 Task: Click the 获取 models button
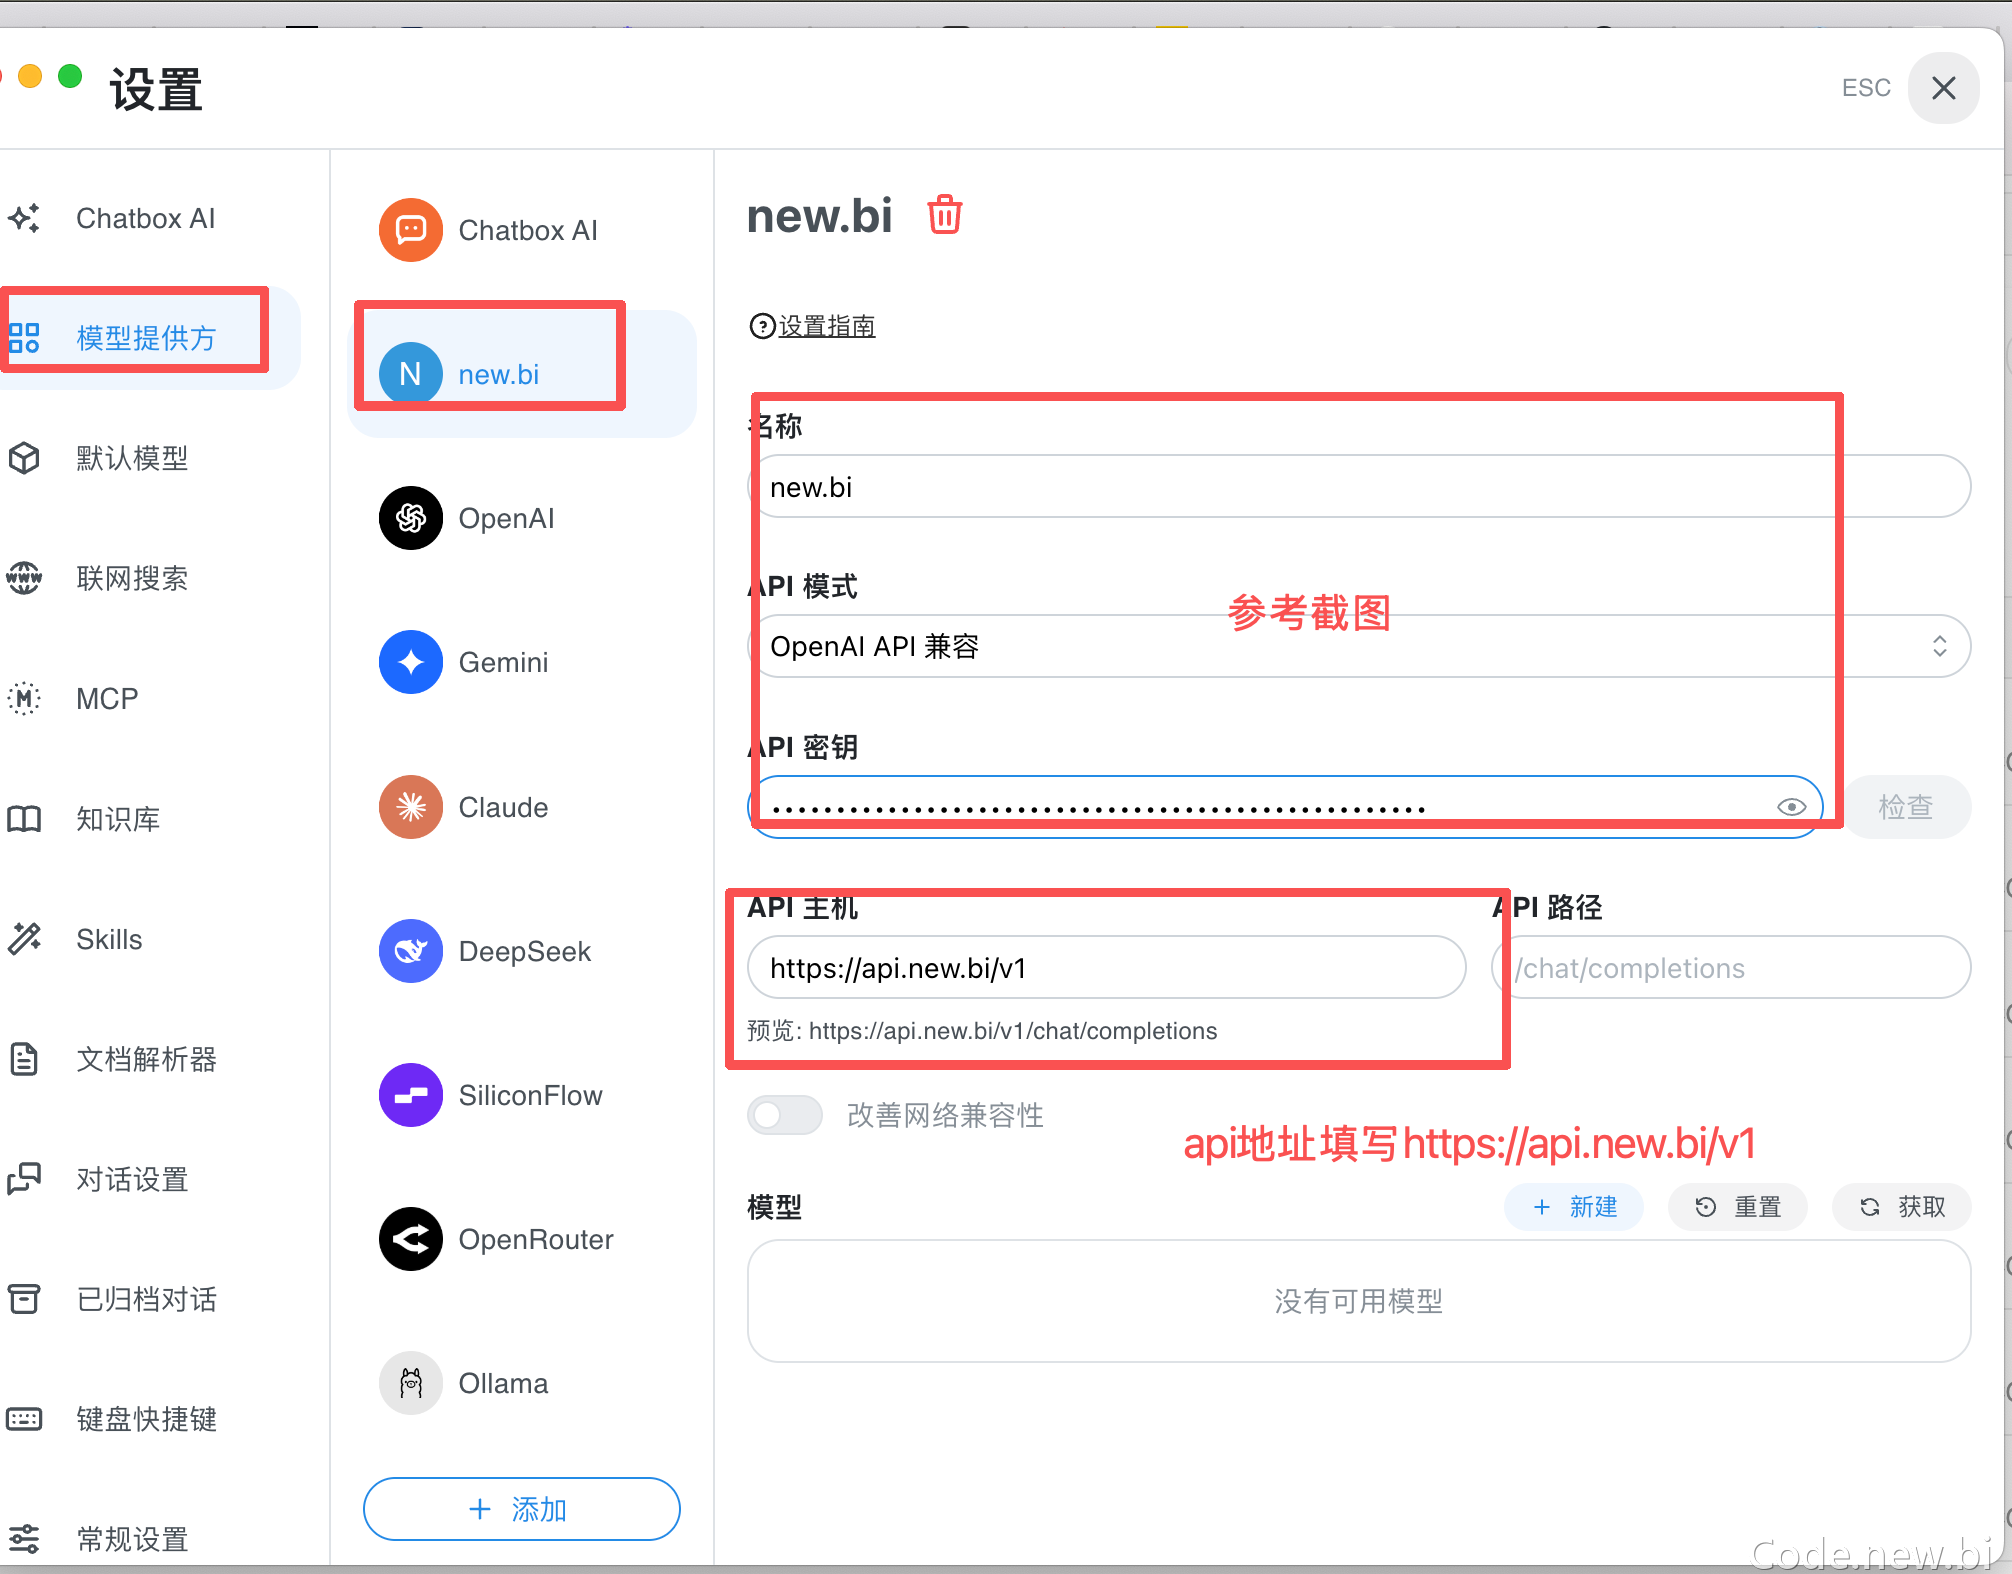[x=1902, y=1207]
